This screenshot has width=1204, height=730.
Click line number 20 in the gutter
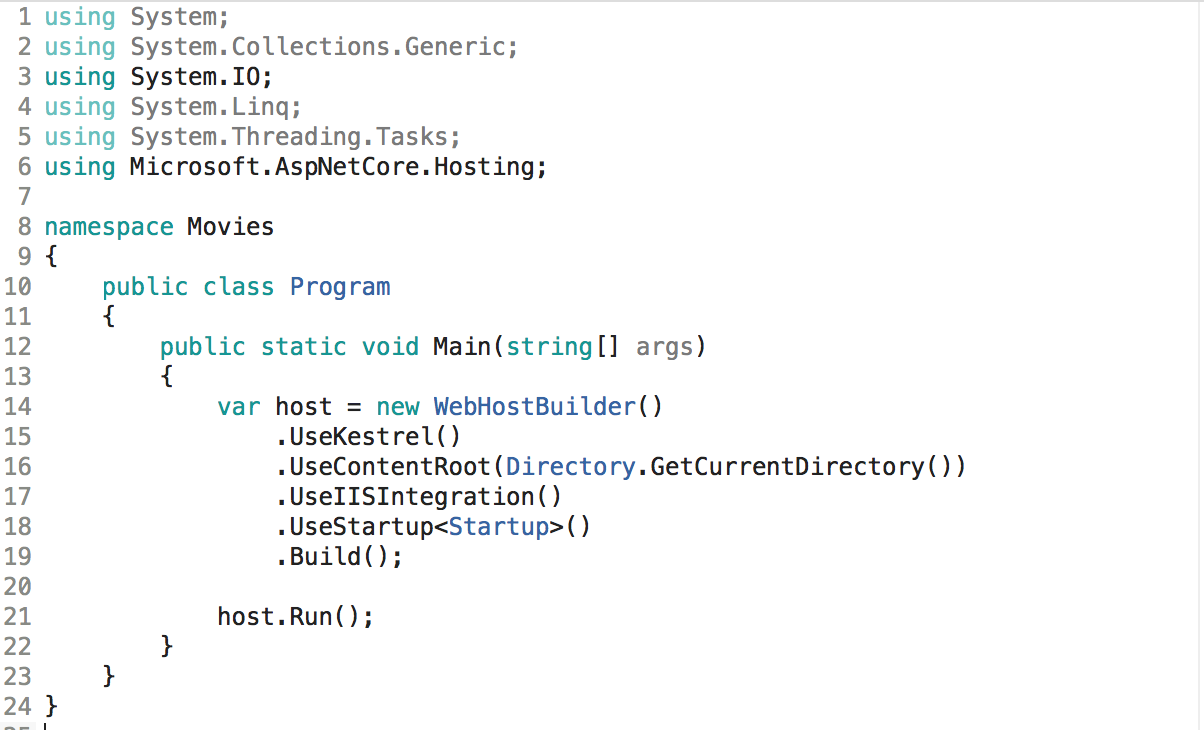click(17, 587)
